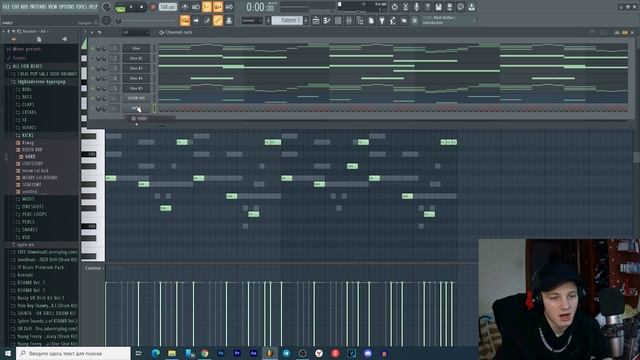
Task: Toggle the metronome icon
Action: click(x=184, y=7)
